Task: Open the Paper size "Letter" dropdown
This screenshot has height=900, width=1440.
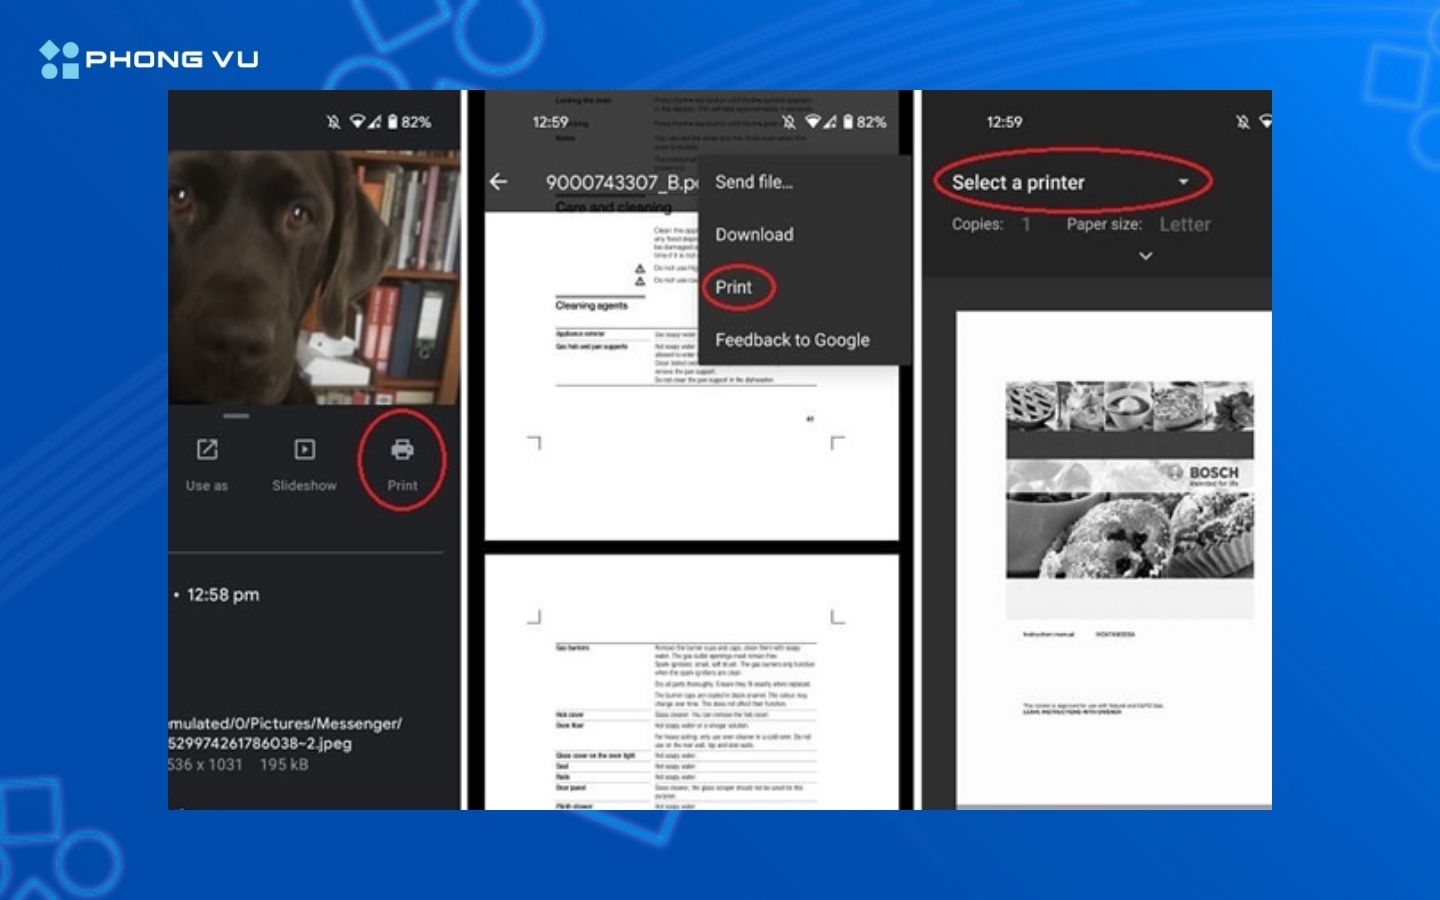Action: 1184,225
